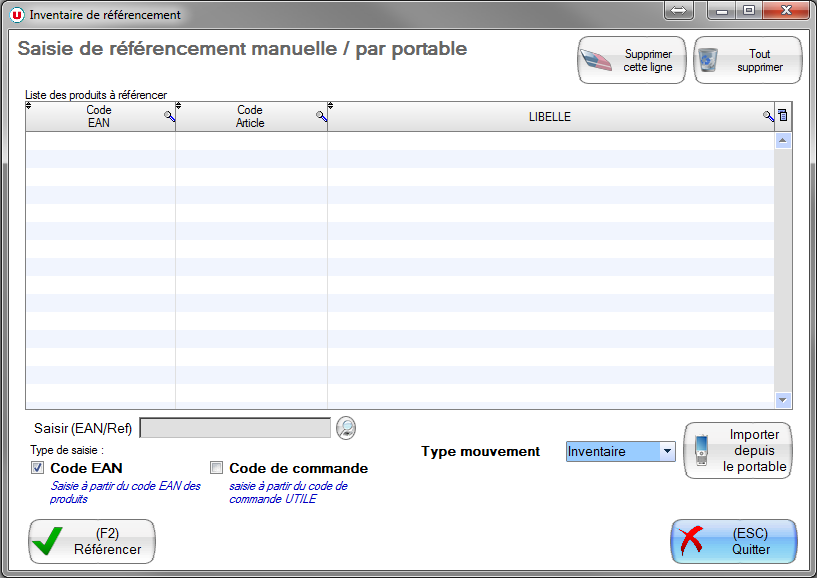Click the search icon in Code Article header
This screenshot has height=578, width=817.
[x=321, y=117]
